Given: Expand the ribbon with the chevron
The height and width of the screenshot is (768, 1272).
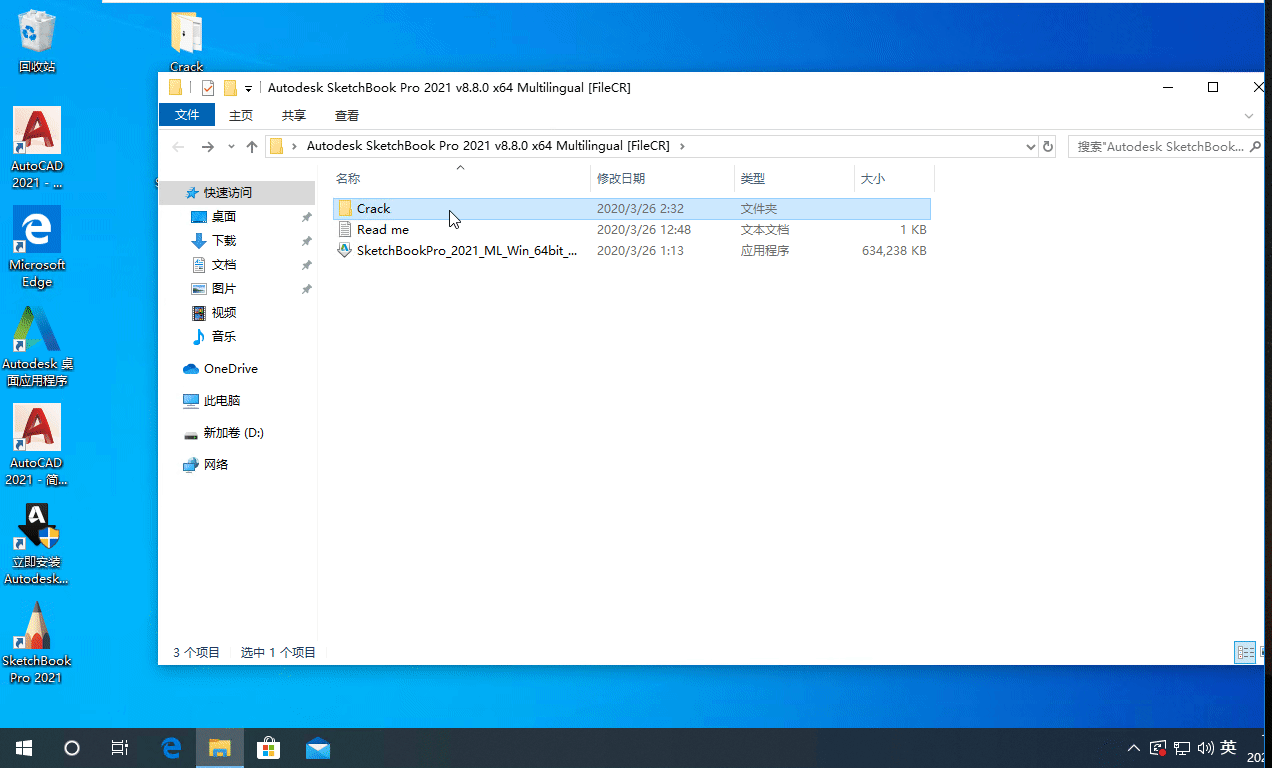Looking at the screenshot, I should click(x=1249, y=116).
